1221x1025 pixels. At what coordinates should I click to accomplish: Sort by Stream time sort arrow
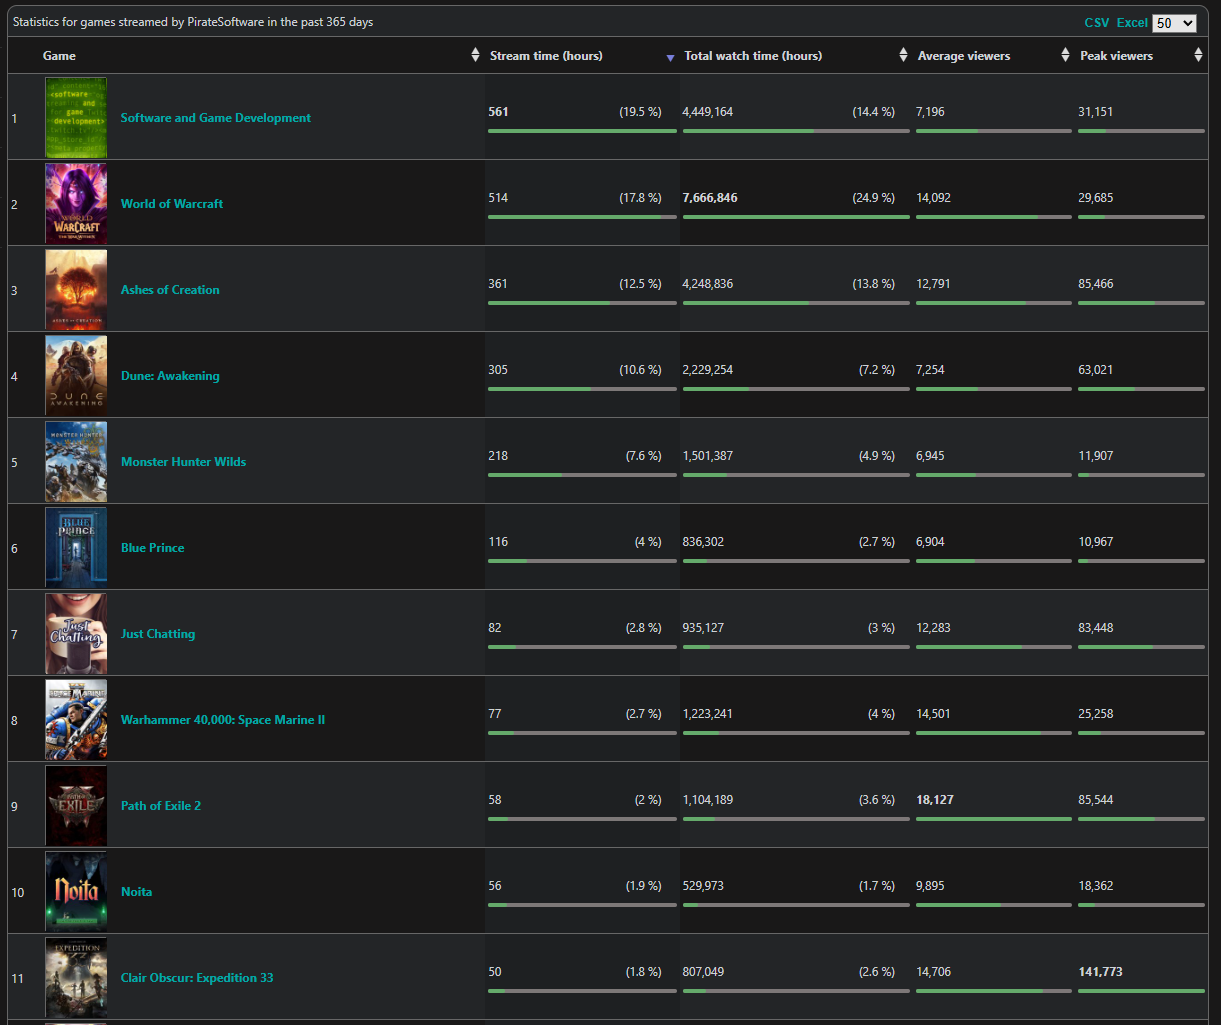pyautogui.click(x=671, y=59)
